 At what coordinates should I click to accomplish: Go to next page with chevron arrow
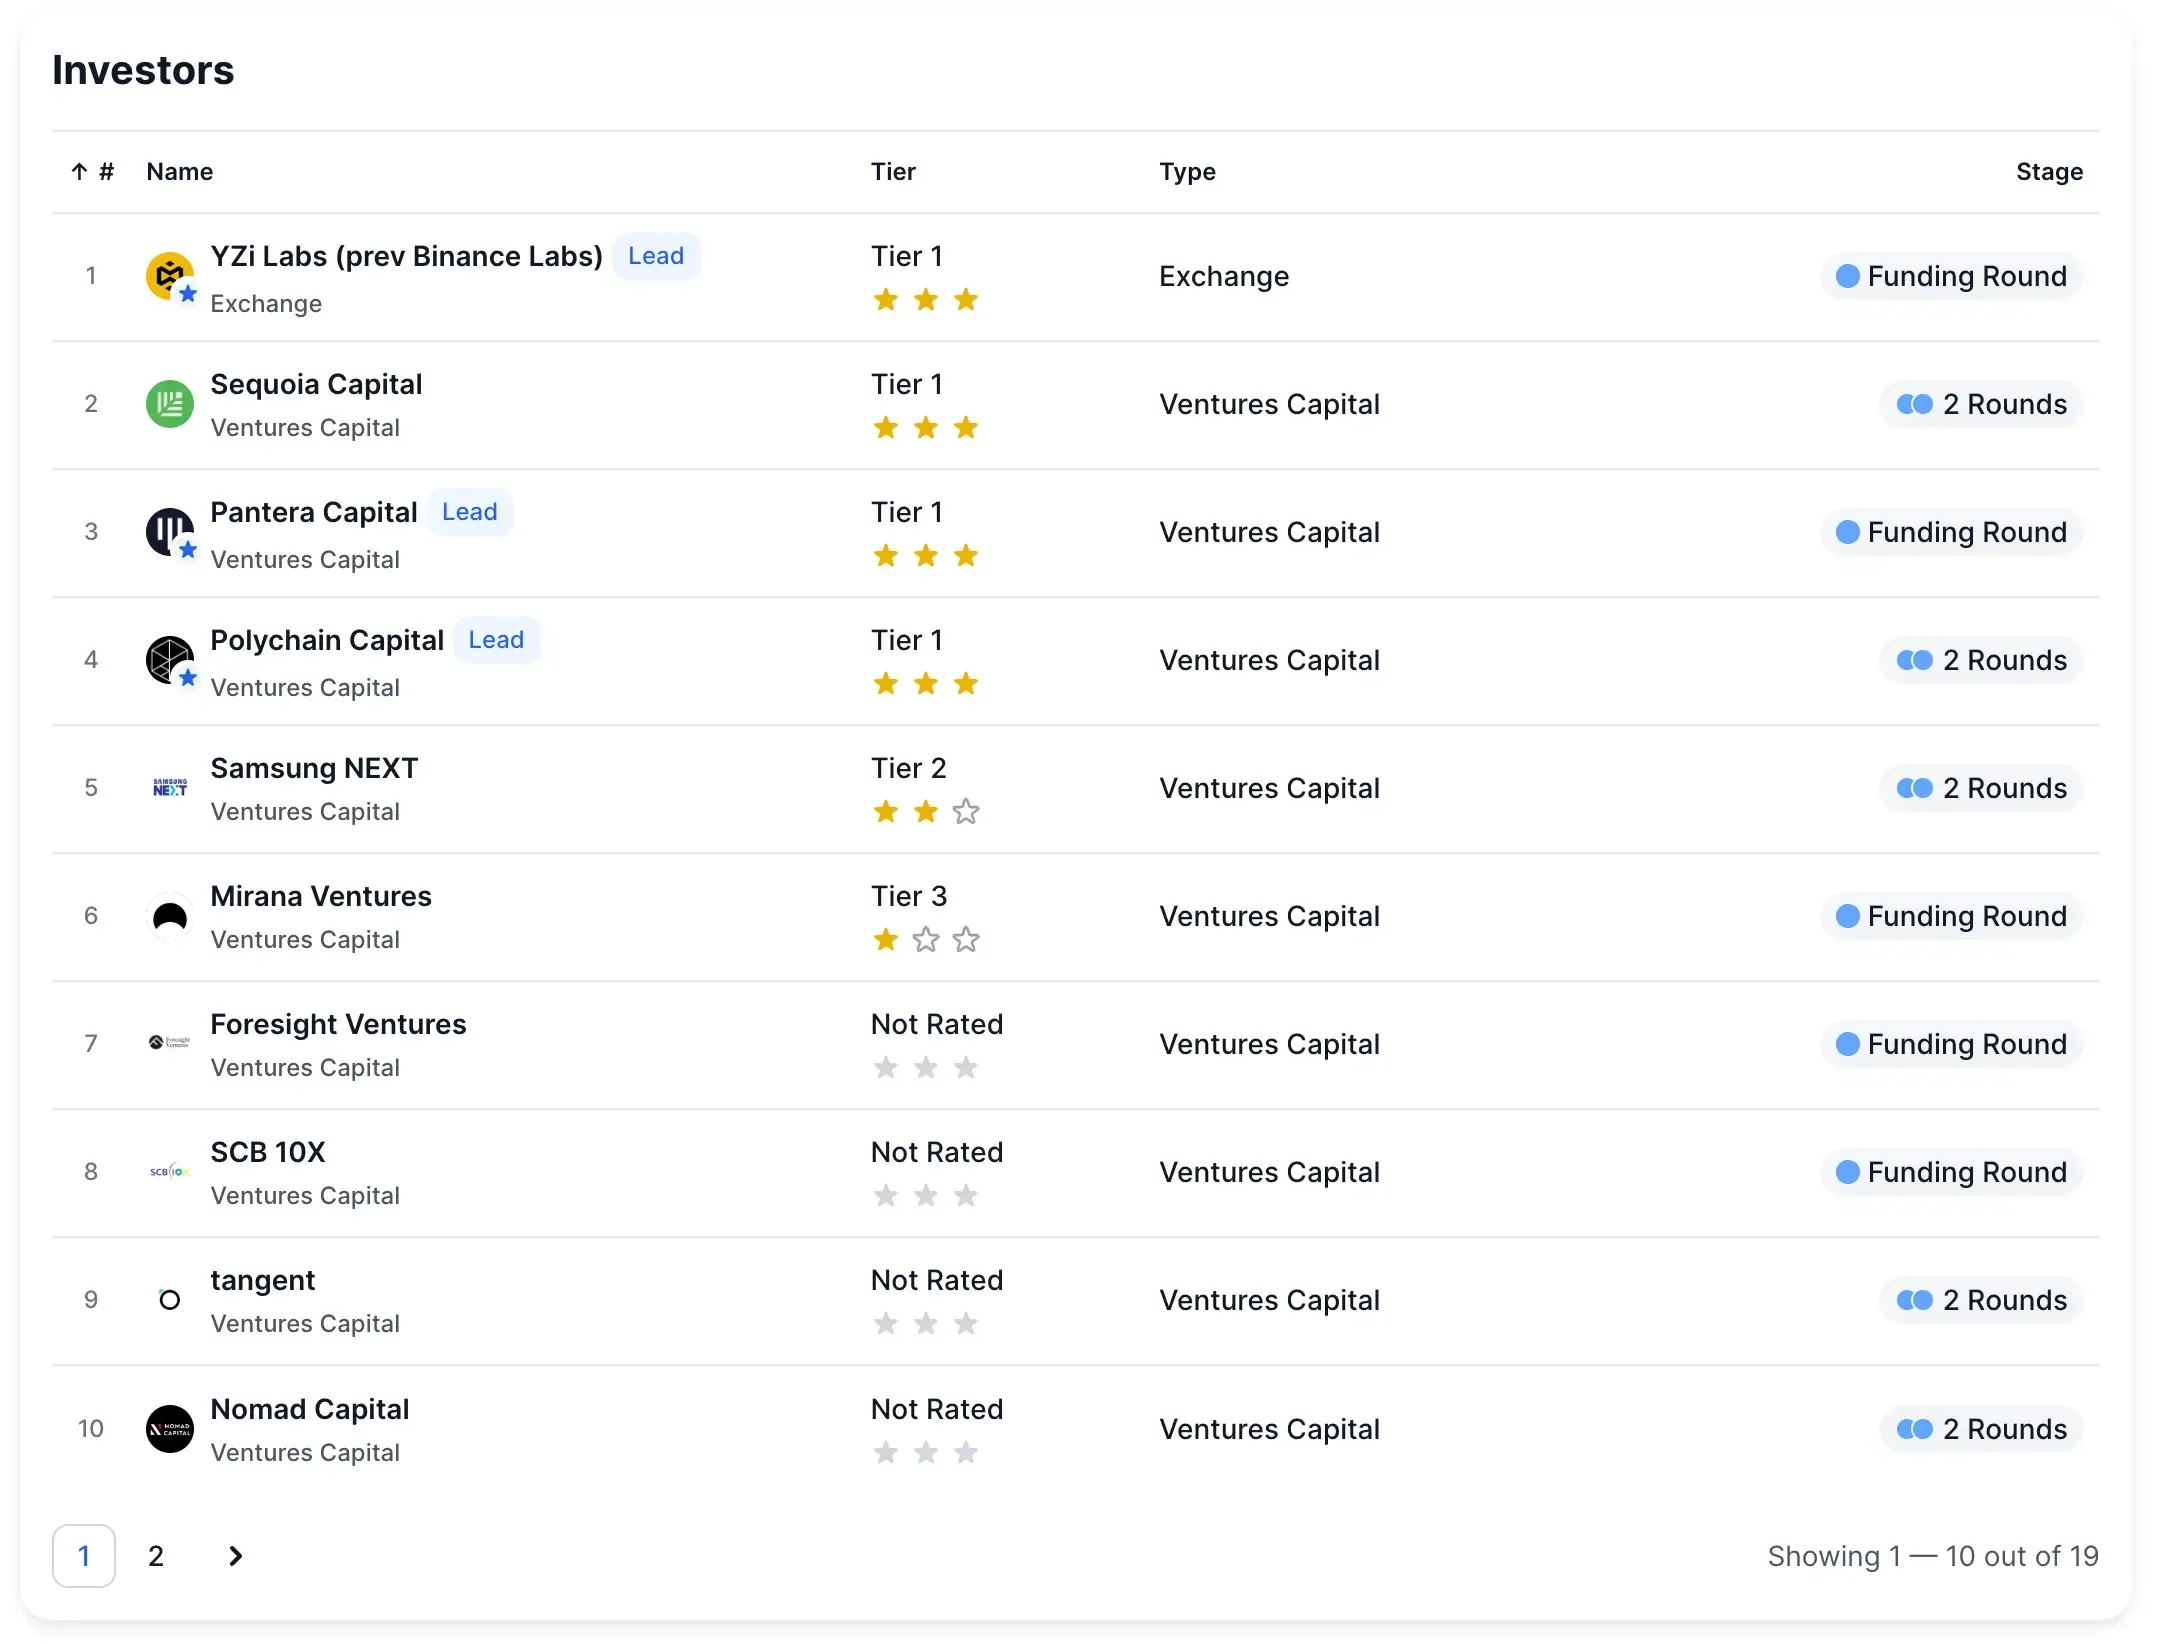[235, 1556]
